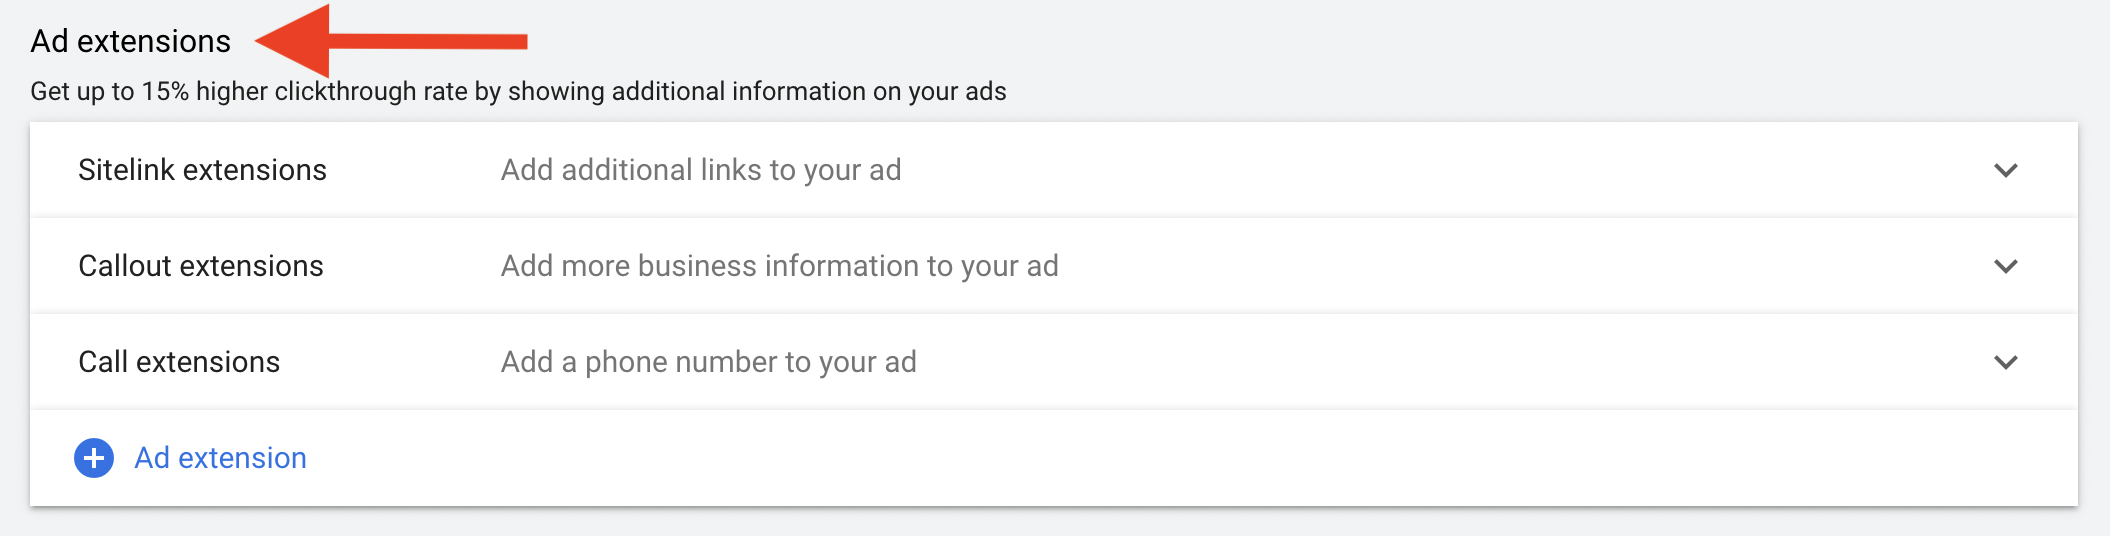Select the Callout extensions row label
The image size is (2110, 536).
(200, 266)
